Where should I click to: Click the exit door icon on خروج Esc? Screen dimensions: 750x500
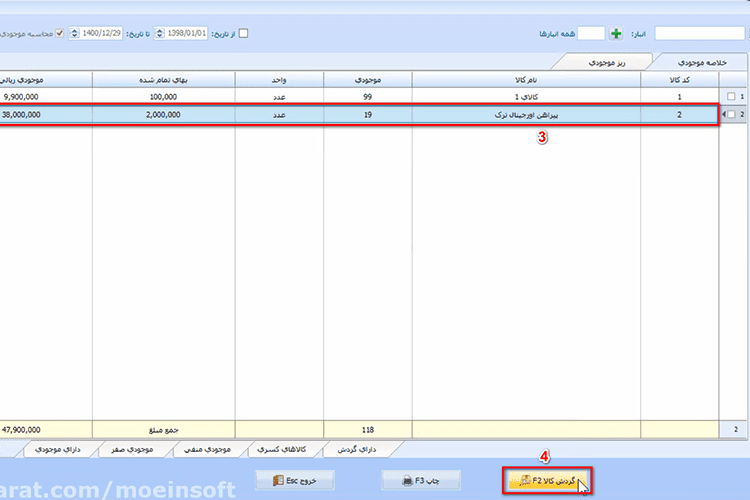click(278, 480)
